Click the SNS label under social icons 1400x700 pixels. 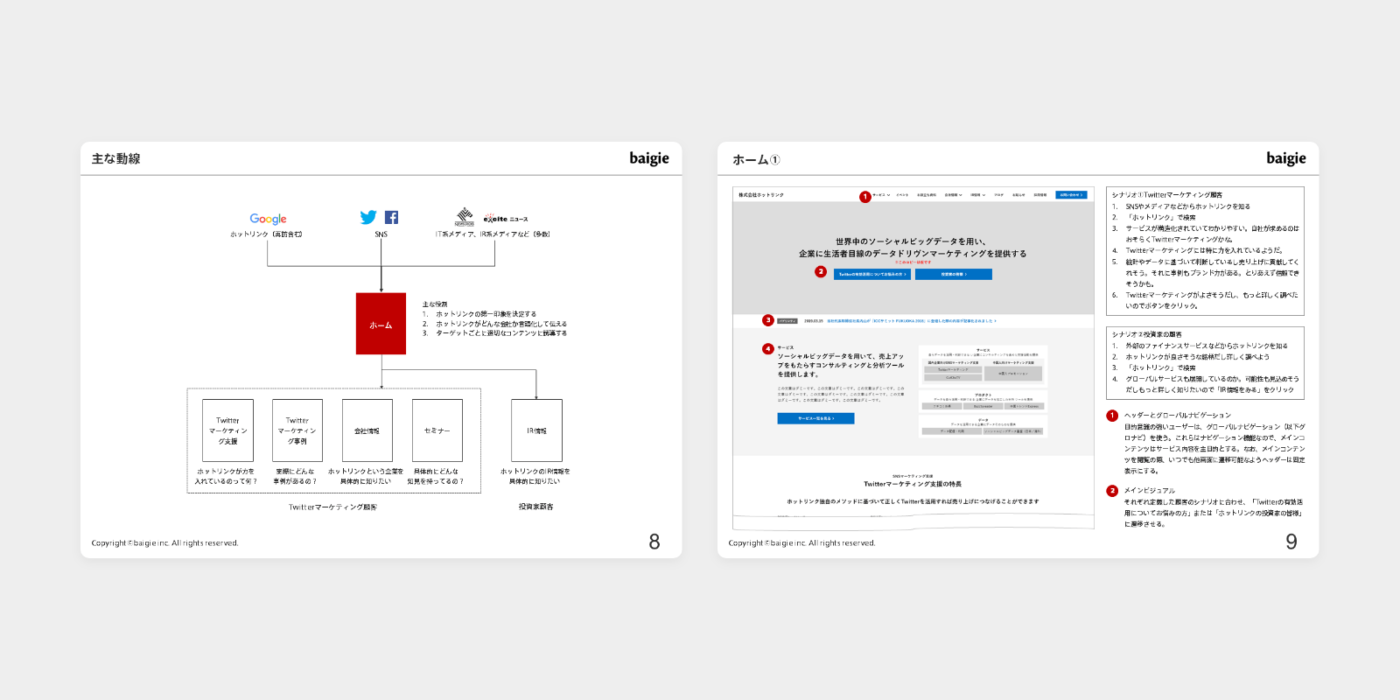pos(381,234)
